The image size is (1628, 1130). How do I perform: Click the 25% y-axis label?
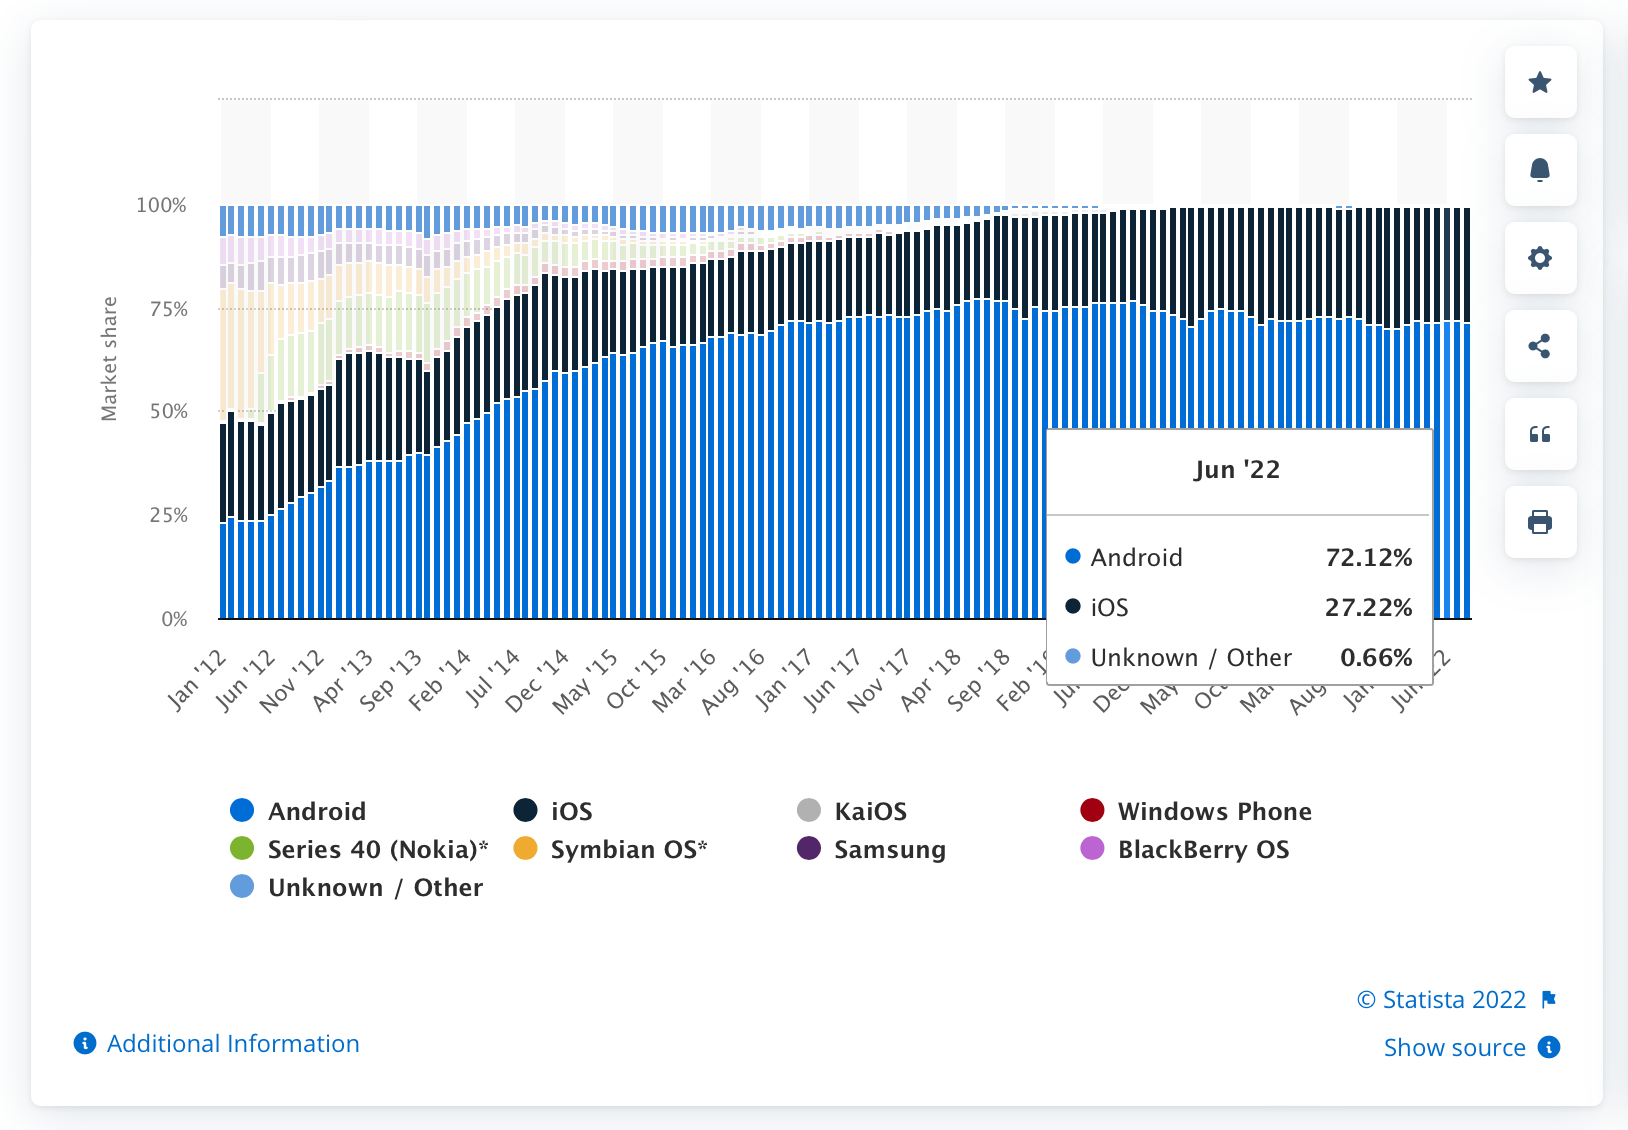pos(168,515)
